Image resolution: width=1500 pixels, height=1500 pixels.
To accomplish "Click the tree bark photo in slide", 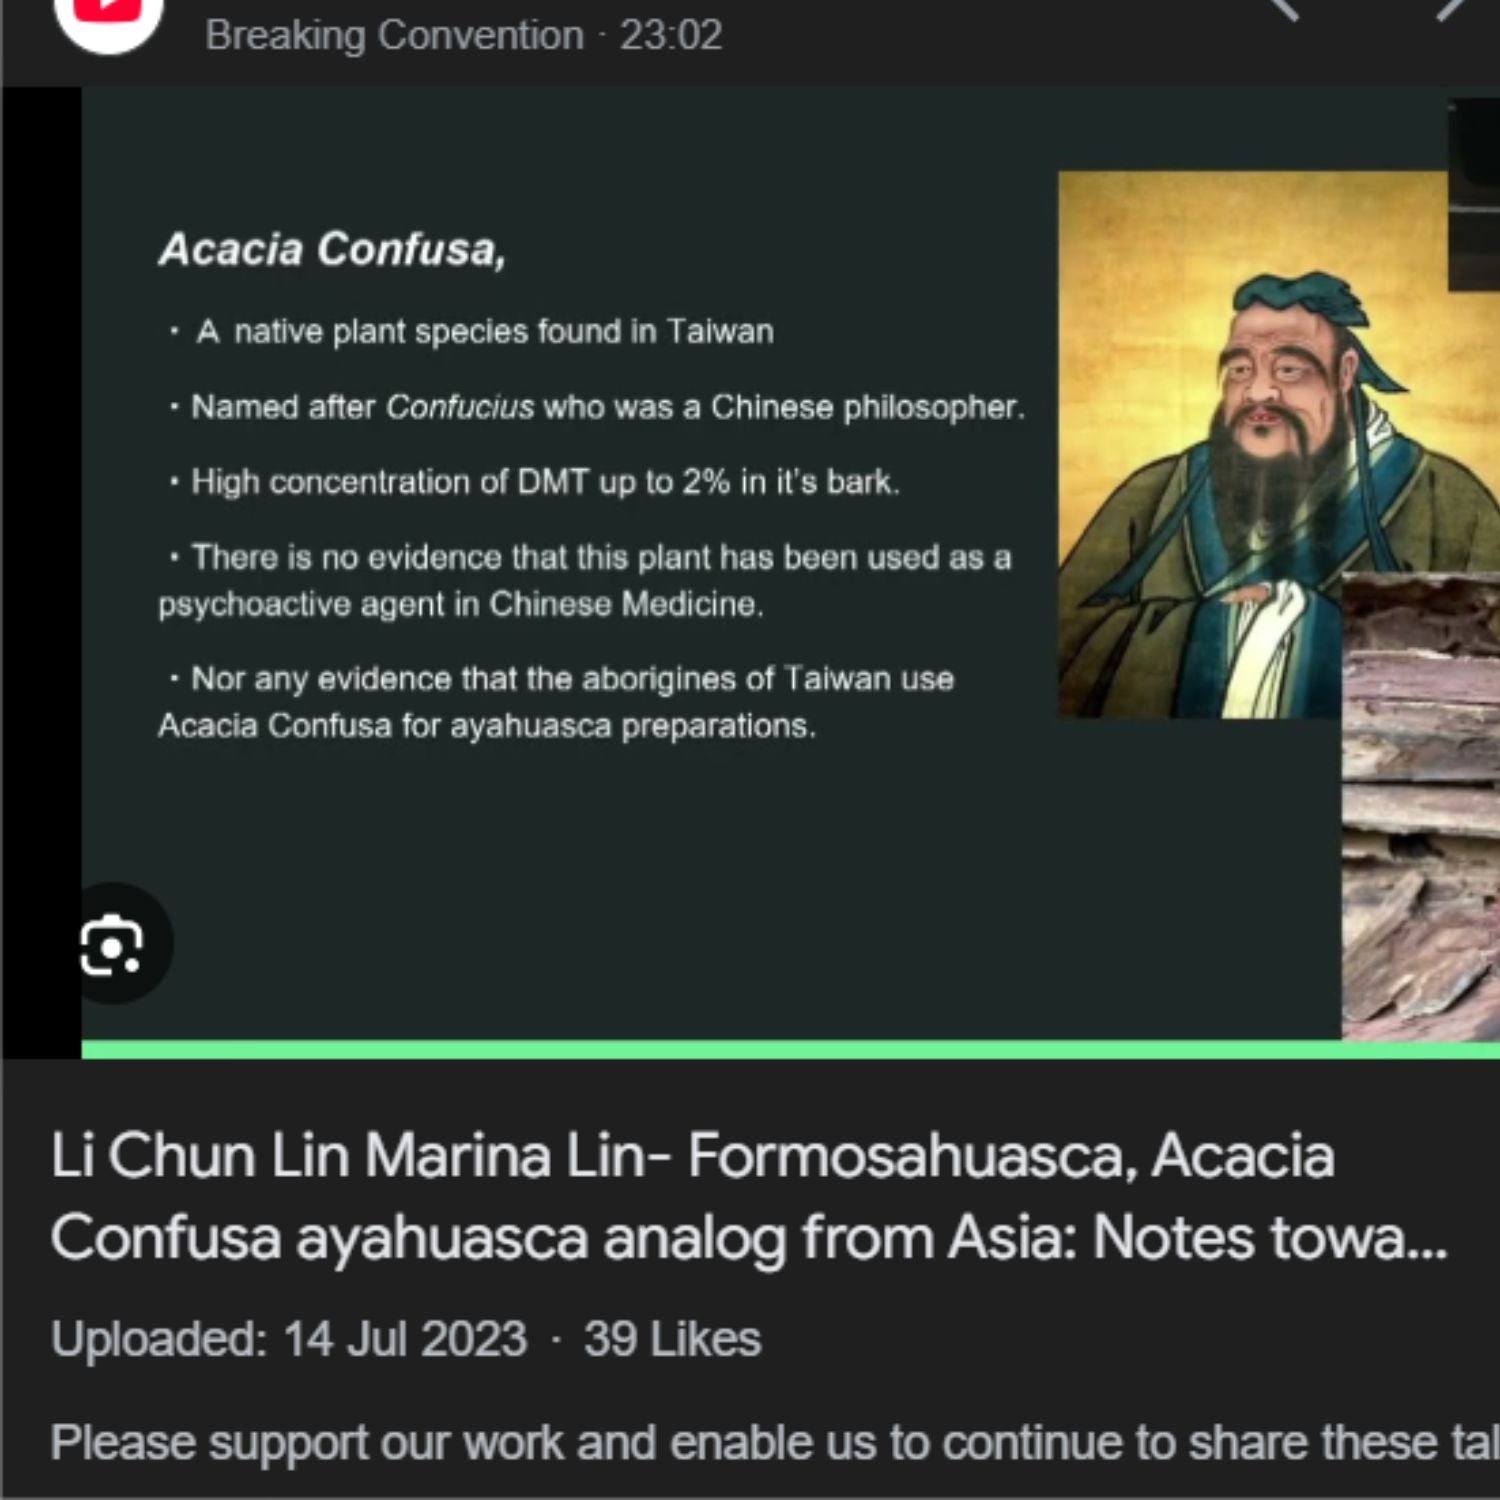I will 1420,807.
